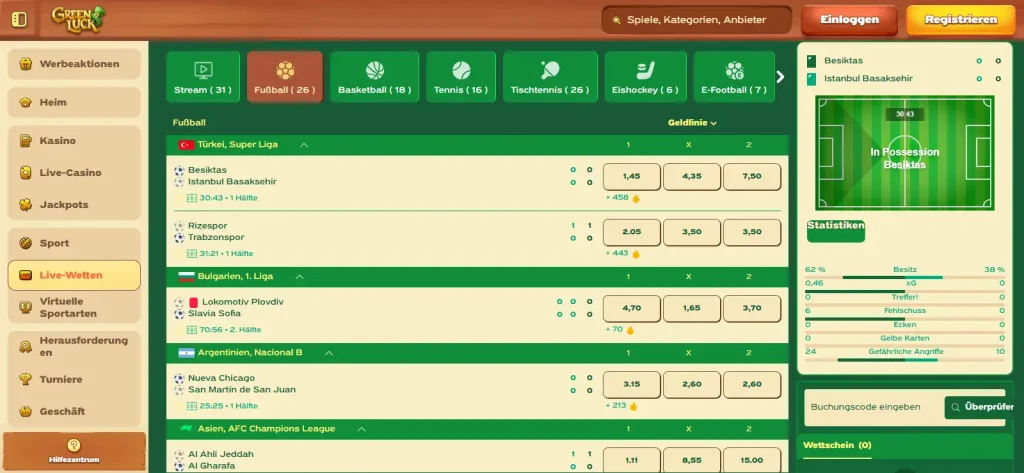Collapse the Türkei, Super Liga section
The width and height of the screenshot is (1024, 473).
(x=304, y=145)
